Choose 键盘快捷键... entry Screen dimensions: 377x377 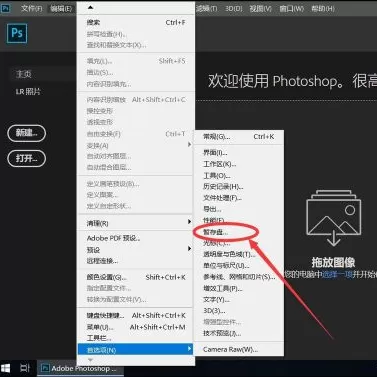pos(136,315)
